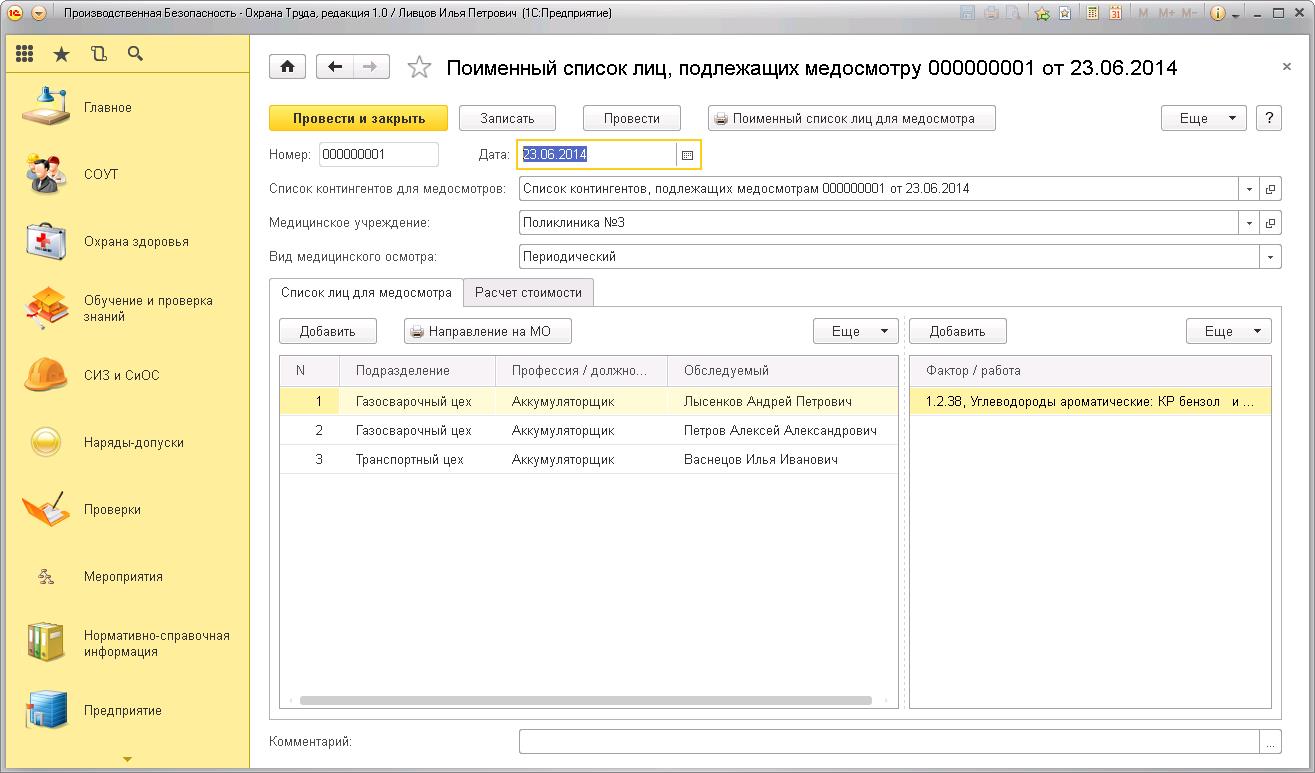Click the home page icon button
The image size is (1315, 773).
click(288, 67)
